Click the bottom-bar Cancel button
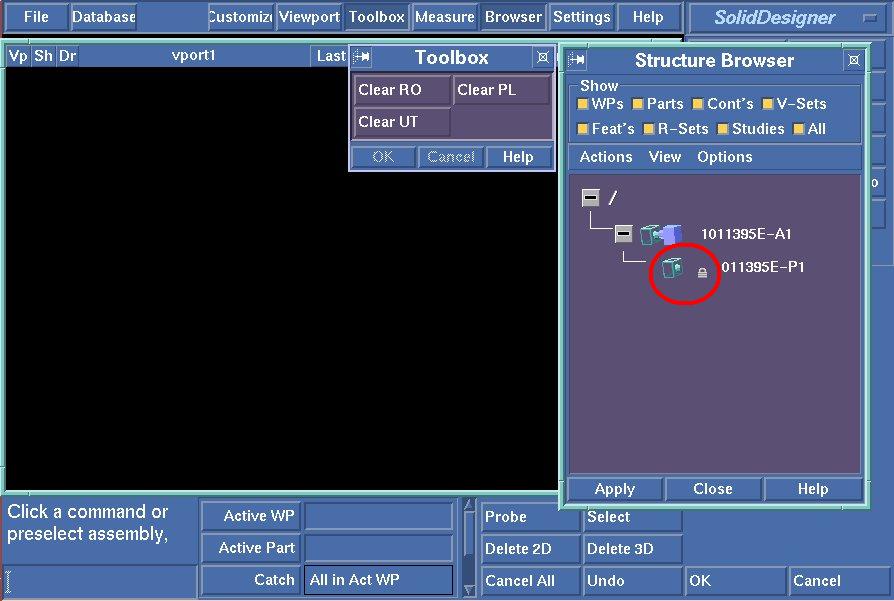The height and width of the screenshot is (601, 894). point(840,580)
